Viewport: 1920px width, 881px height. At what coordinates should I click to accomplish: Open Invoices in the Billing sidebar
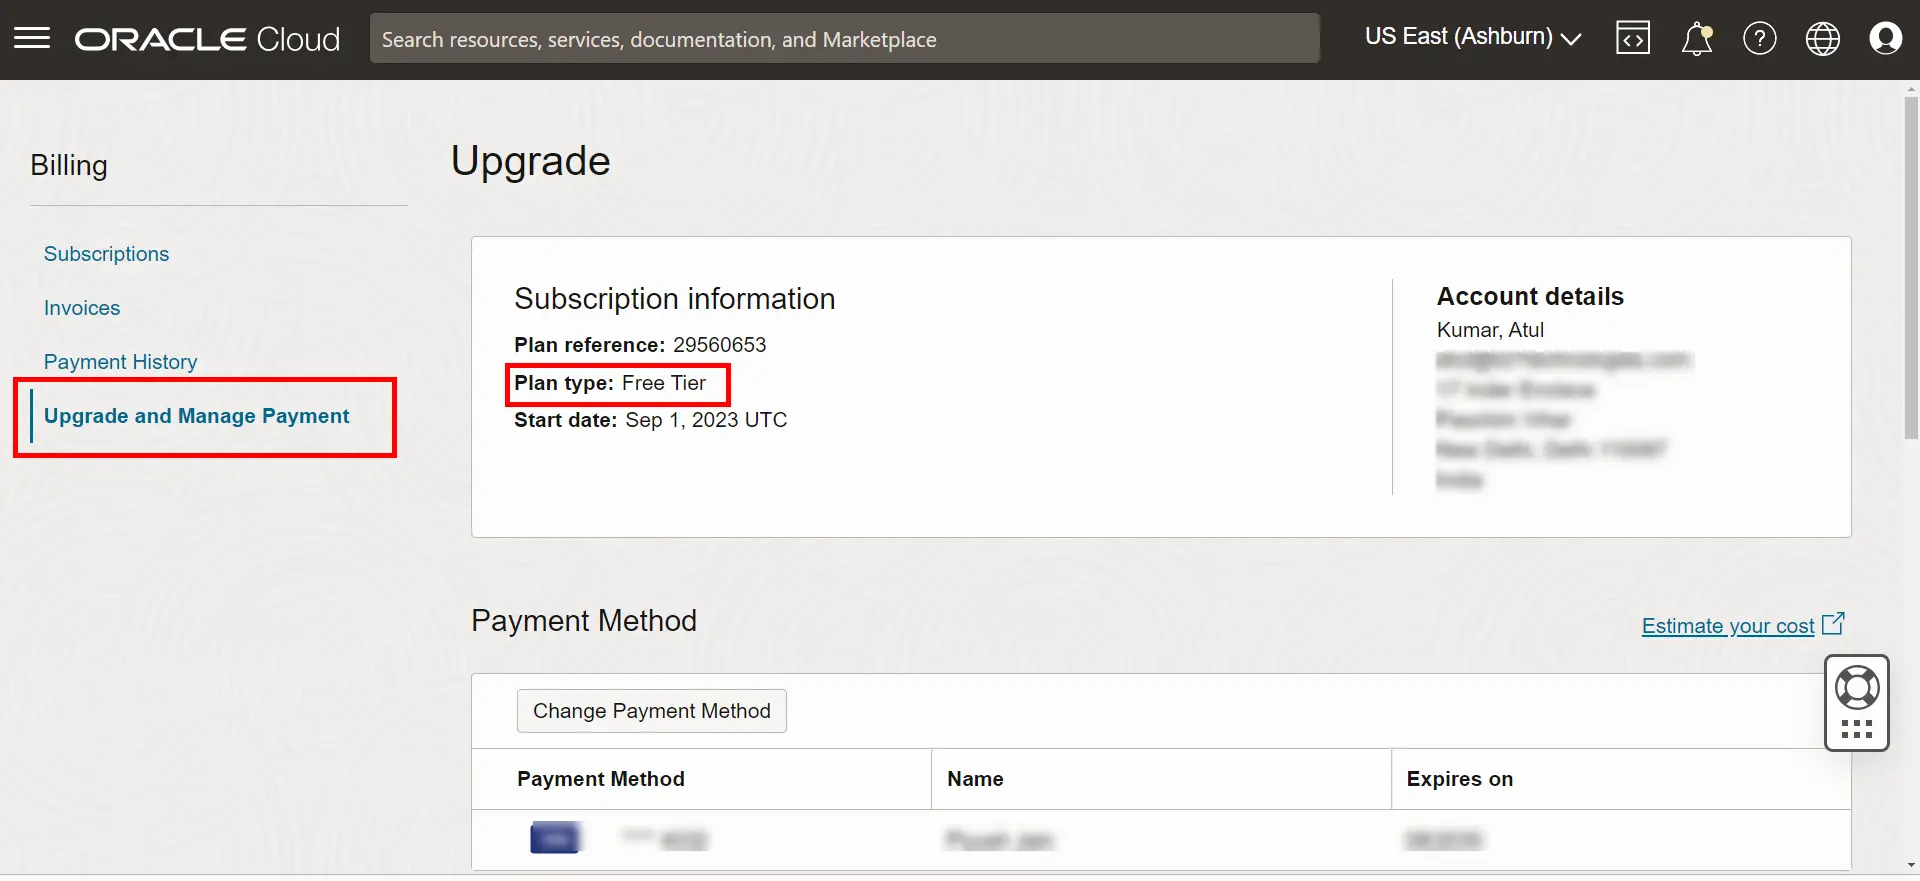tap(82, 308)
